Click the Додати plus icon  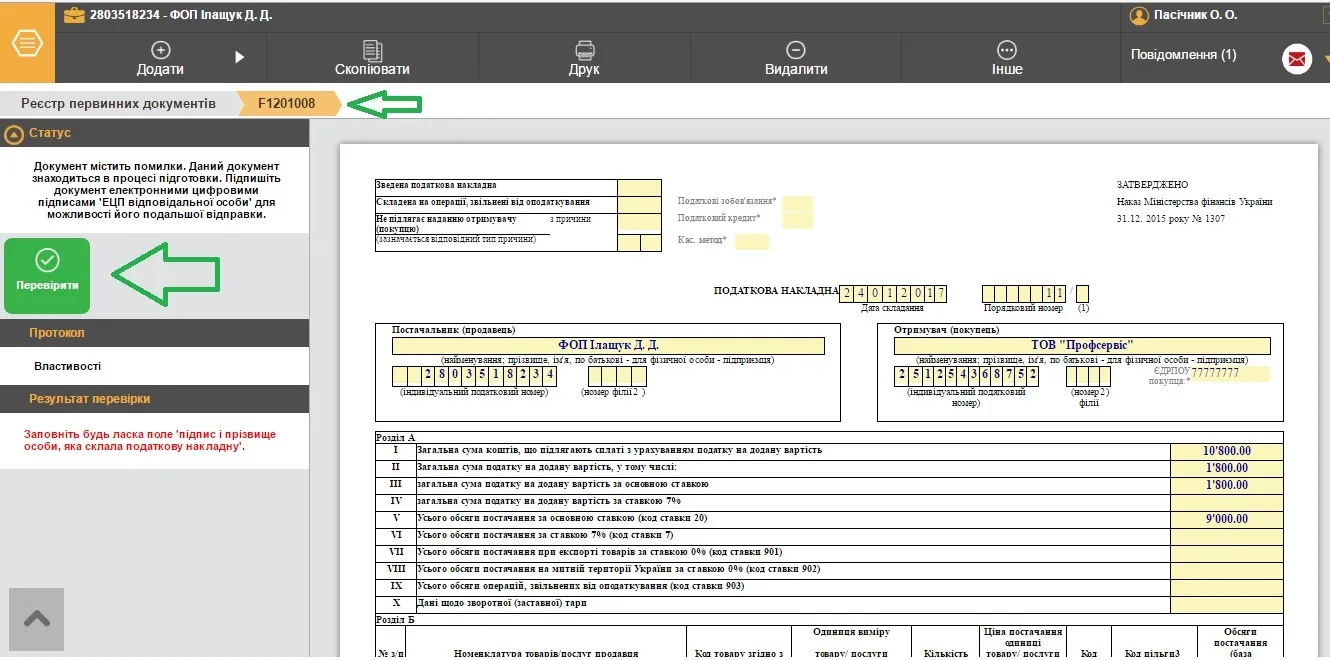coord(160,49)
